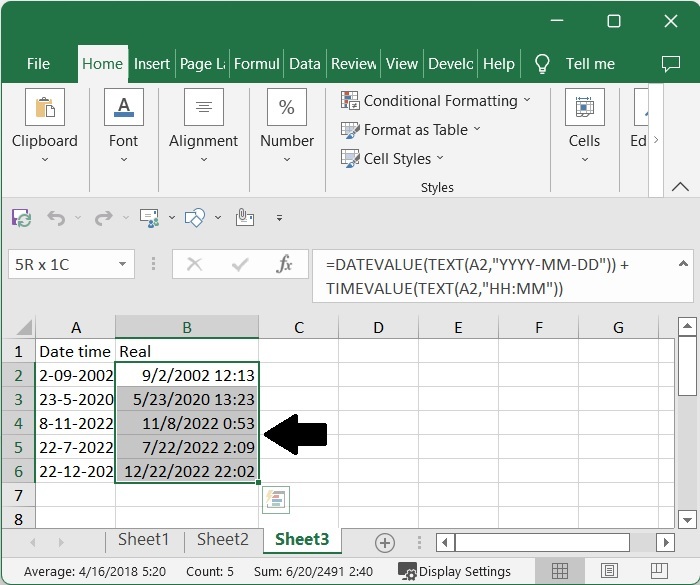Screen dimensions: 700x585
Task: Switch to Sheet1 tab
Action: coord(144,540)
